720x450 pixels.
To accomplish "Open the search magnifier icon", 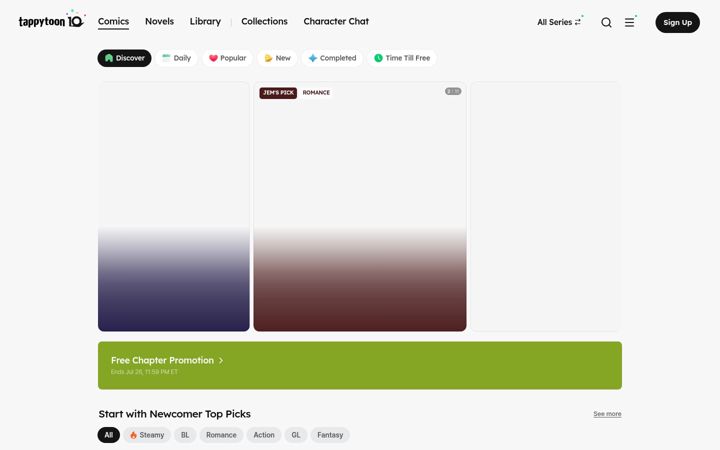I will point(606,22).
